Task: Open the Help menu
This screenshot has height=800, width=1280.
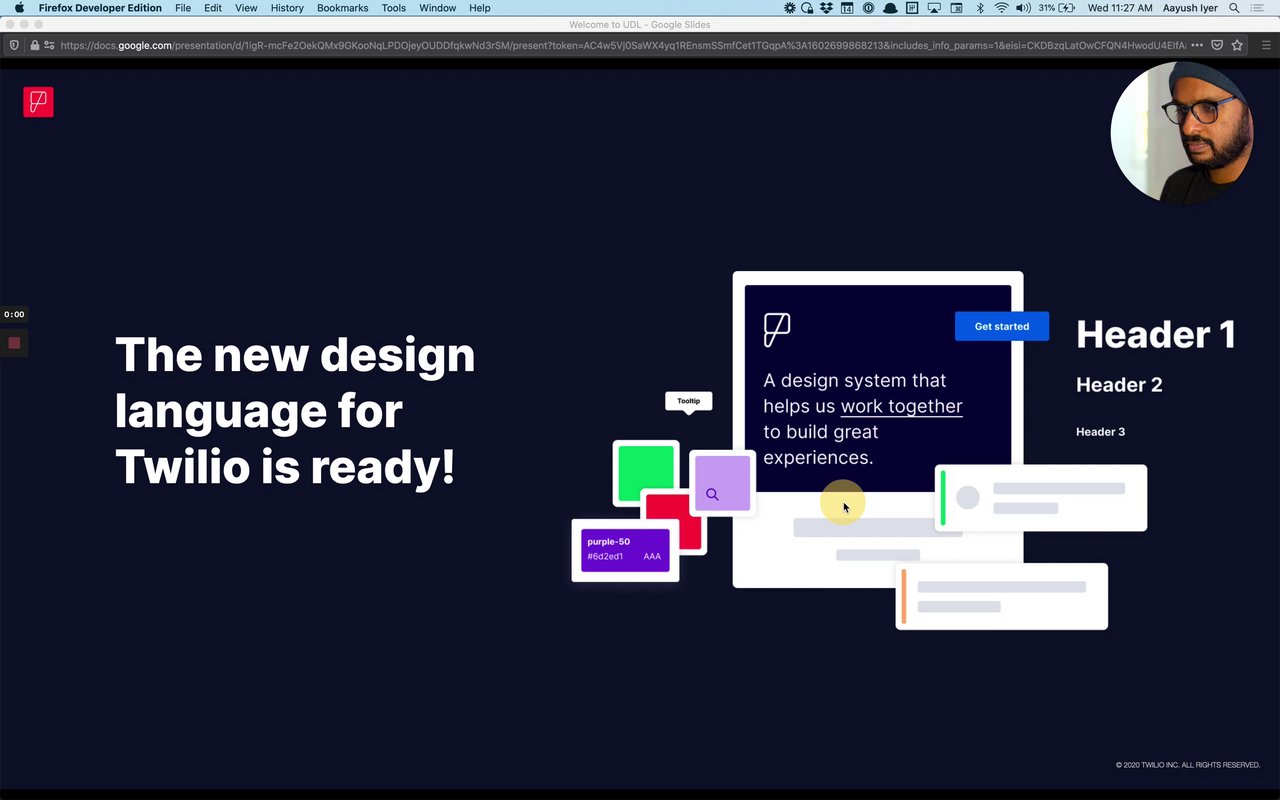Action: pyautogui.click(x=480, y=8)
